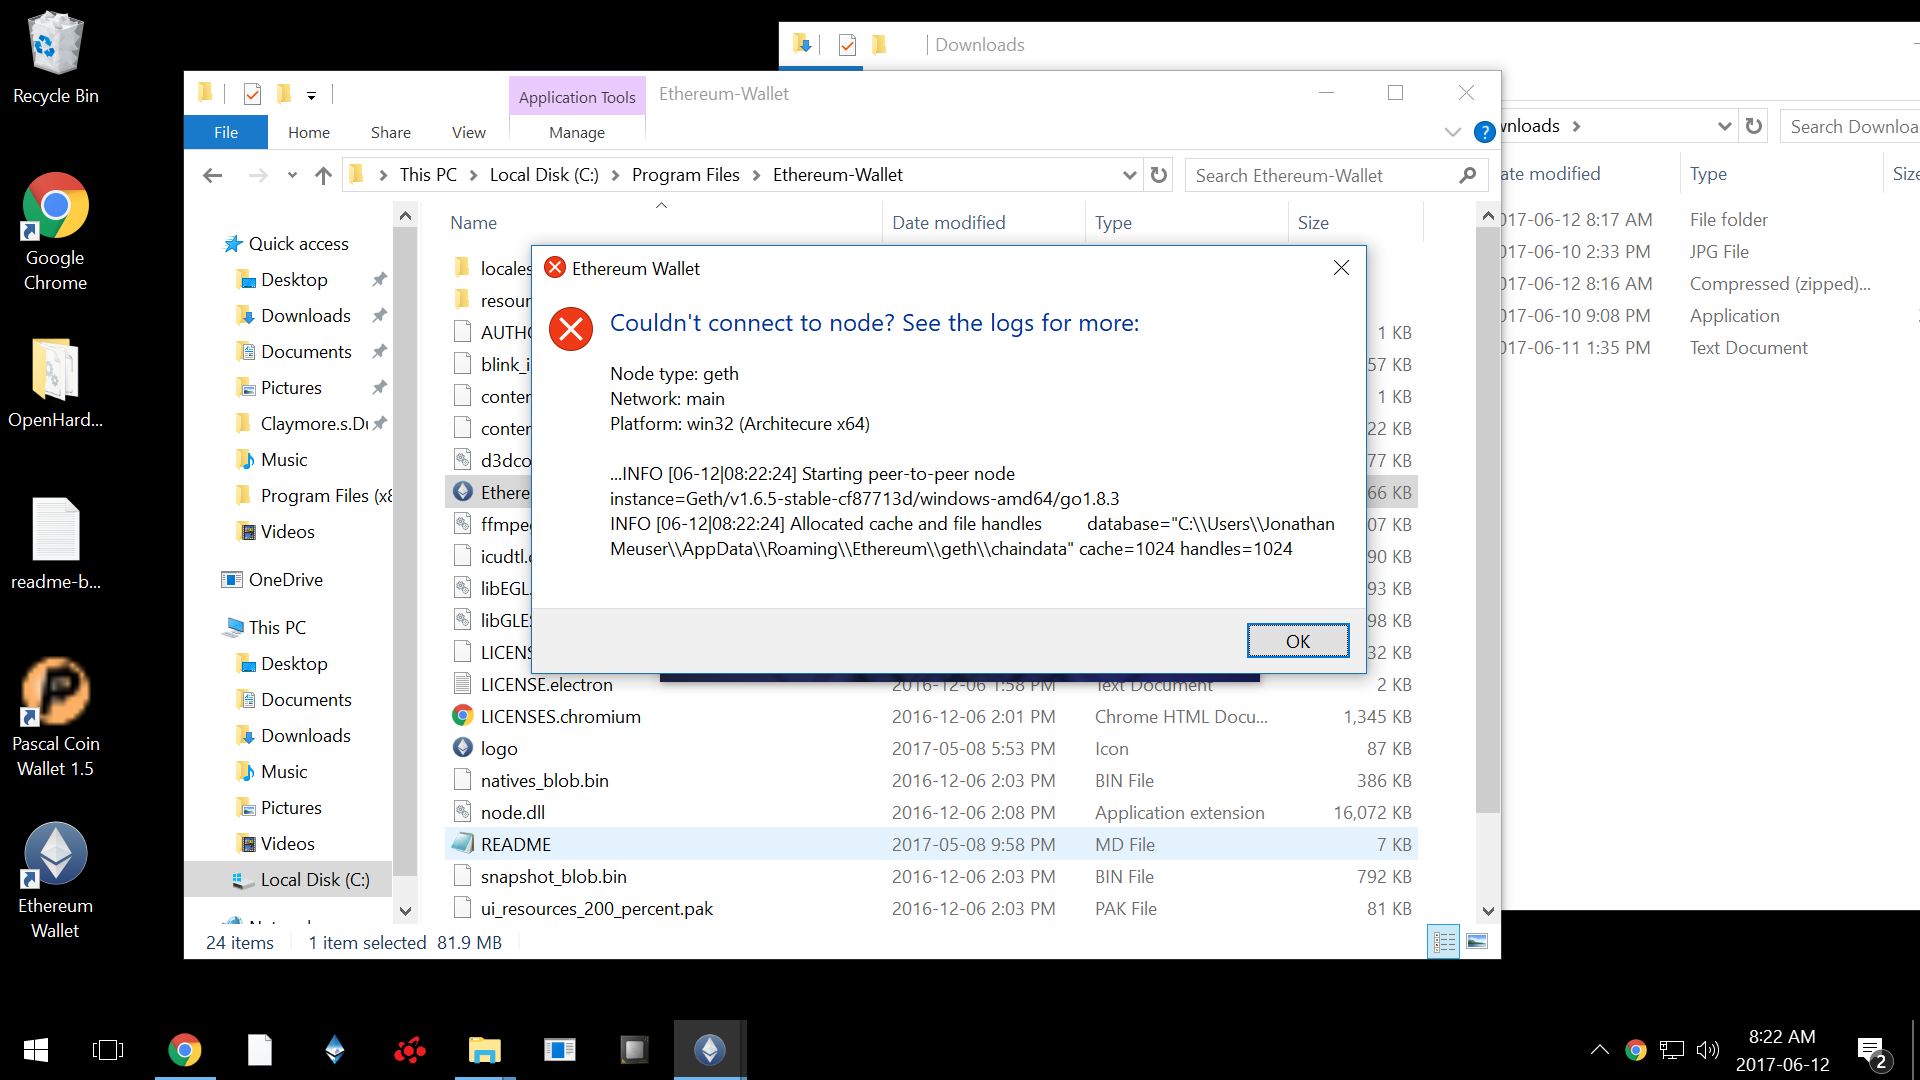
Task: Open the explorer Help icon
Action: coord(1484,132)
